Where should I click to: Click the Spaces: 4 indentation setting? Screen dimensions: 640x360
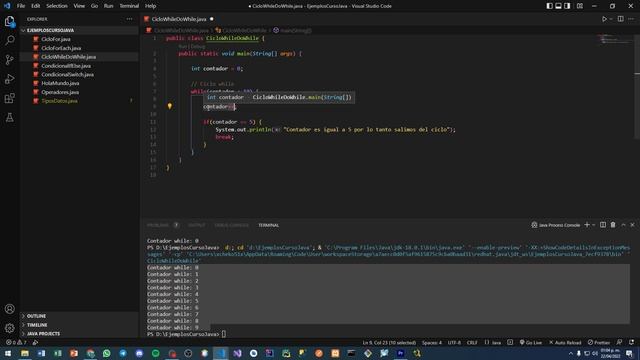[x=432, y=342]
